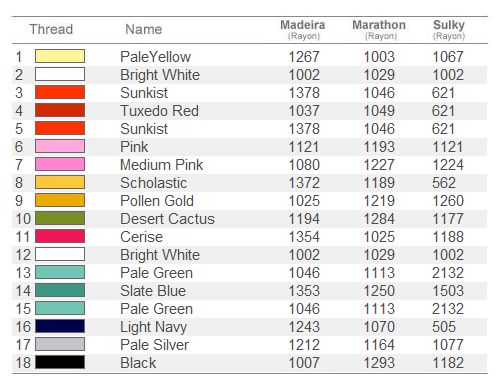Click the Thread column header
The width and height of the screenshot is (500, 384).
point(51,29)
